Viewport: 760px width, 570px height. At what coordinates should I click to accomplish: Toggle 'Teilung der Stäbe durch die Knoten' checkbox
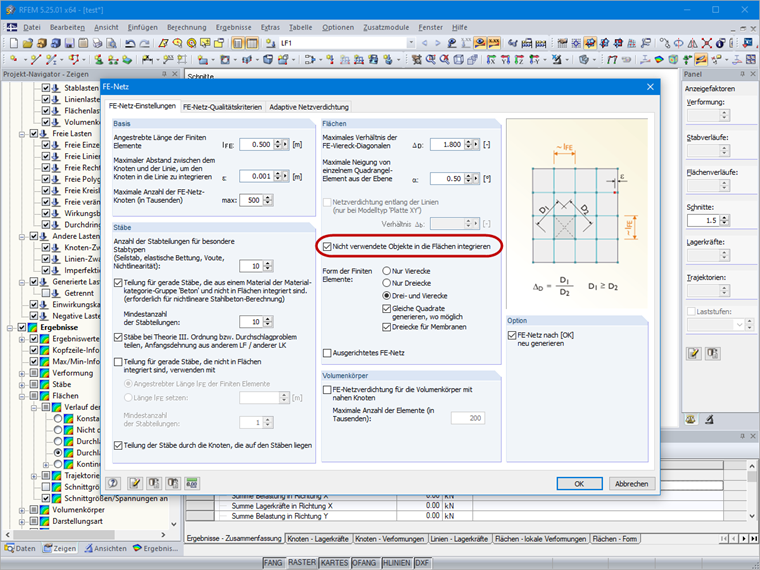coord(118,445)
